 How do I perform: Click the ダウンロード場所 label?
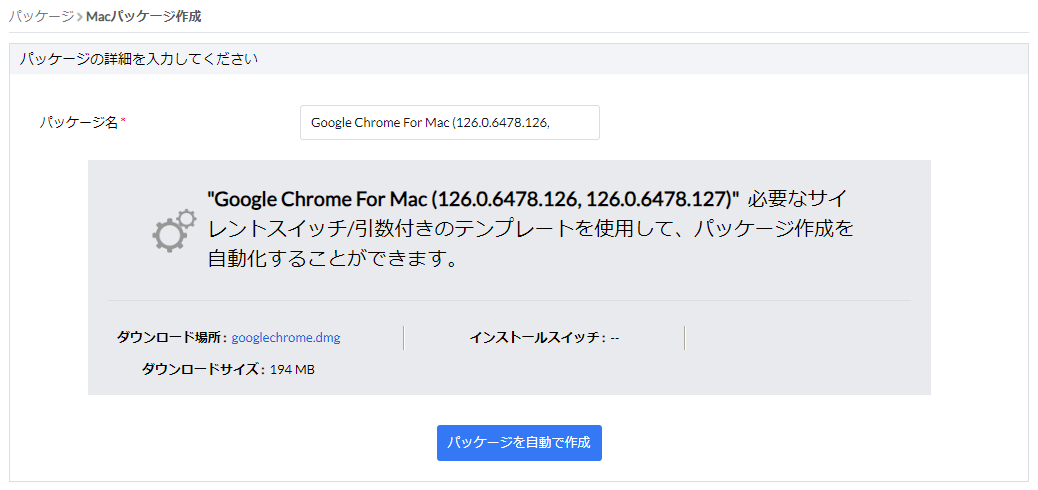(171, 338)
